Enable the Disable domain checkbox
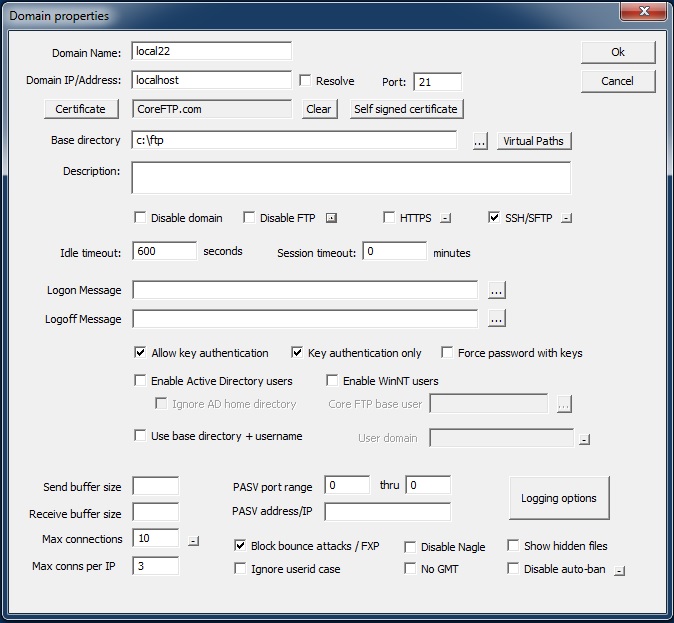The width and height of the screenshot is (674, 623). click(x=141, y=218)
